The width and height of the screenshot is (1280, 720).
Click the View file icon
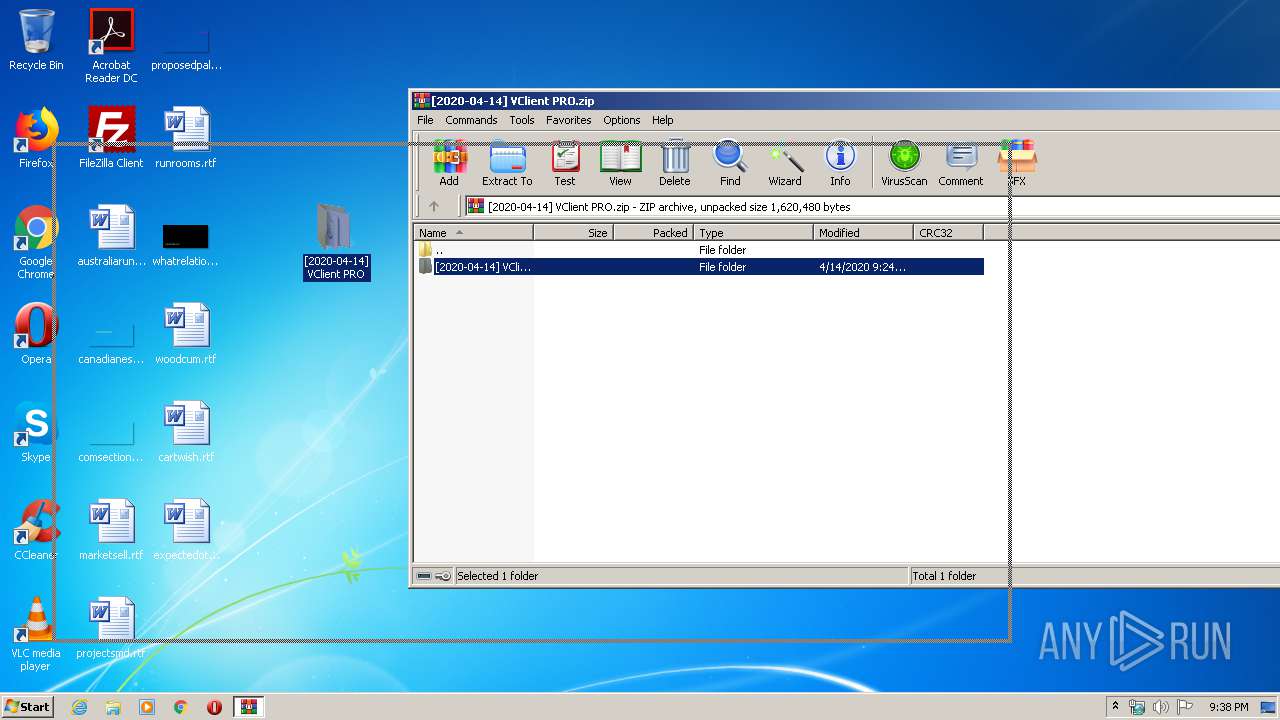tap(620, 164)
